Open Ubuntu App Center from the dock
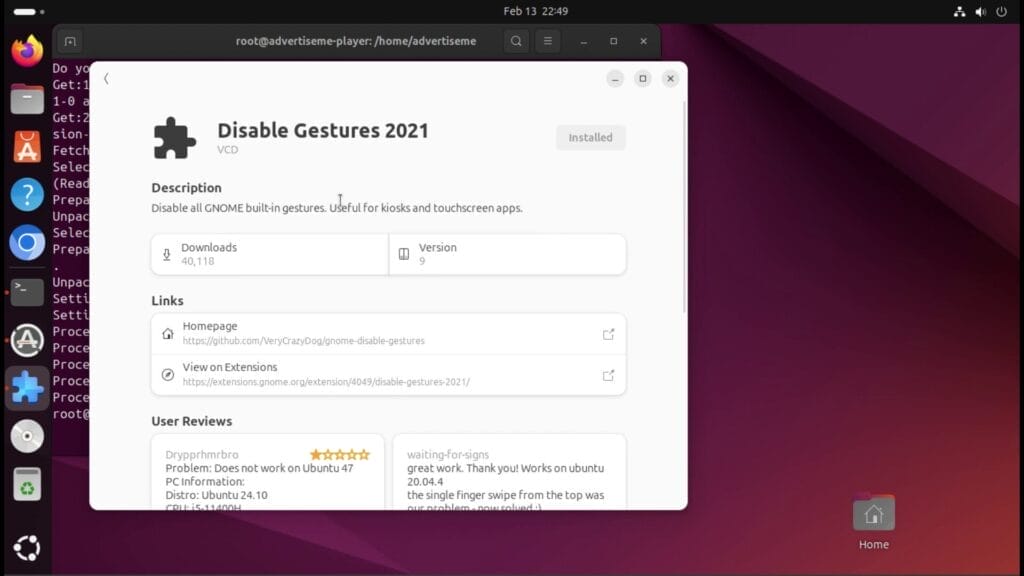The image size is (1024, 576). click(26, 146)
